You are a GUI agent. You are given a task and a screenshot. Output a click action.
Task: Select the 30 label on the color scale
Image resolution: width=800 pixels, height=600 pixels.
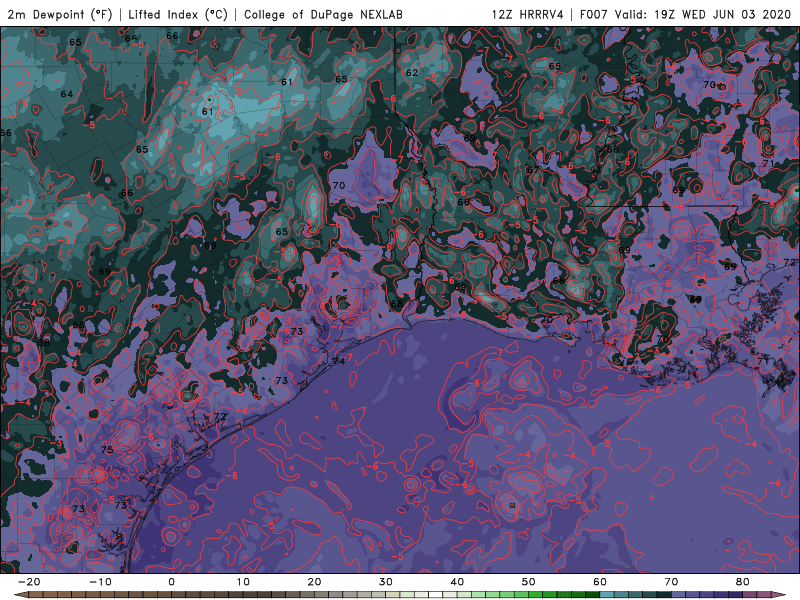(386, 582)
